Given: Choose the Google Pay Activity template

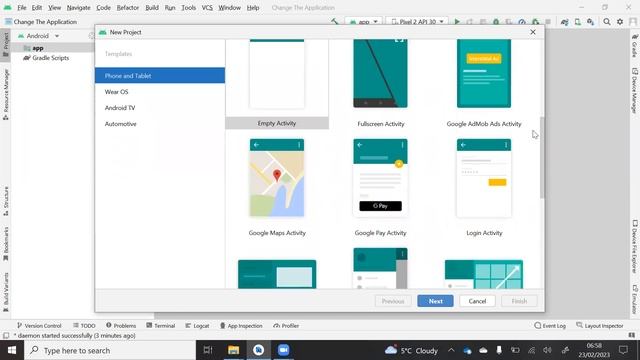Looking at the screenshot, I should 380,188.
